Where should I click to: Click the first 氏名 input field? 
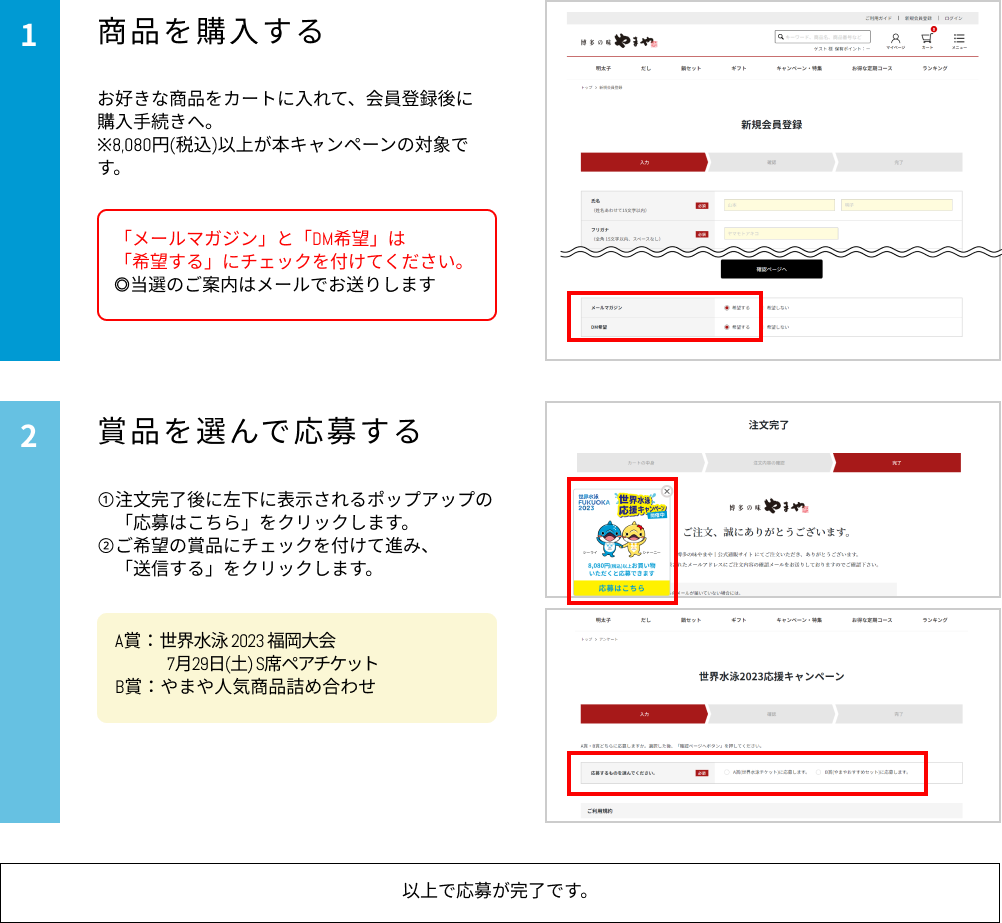[x=779, y=205]
